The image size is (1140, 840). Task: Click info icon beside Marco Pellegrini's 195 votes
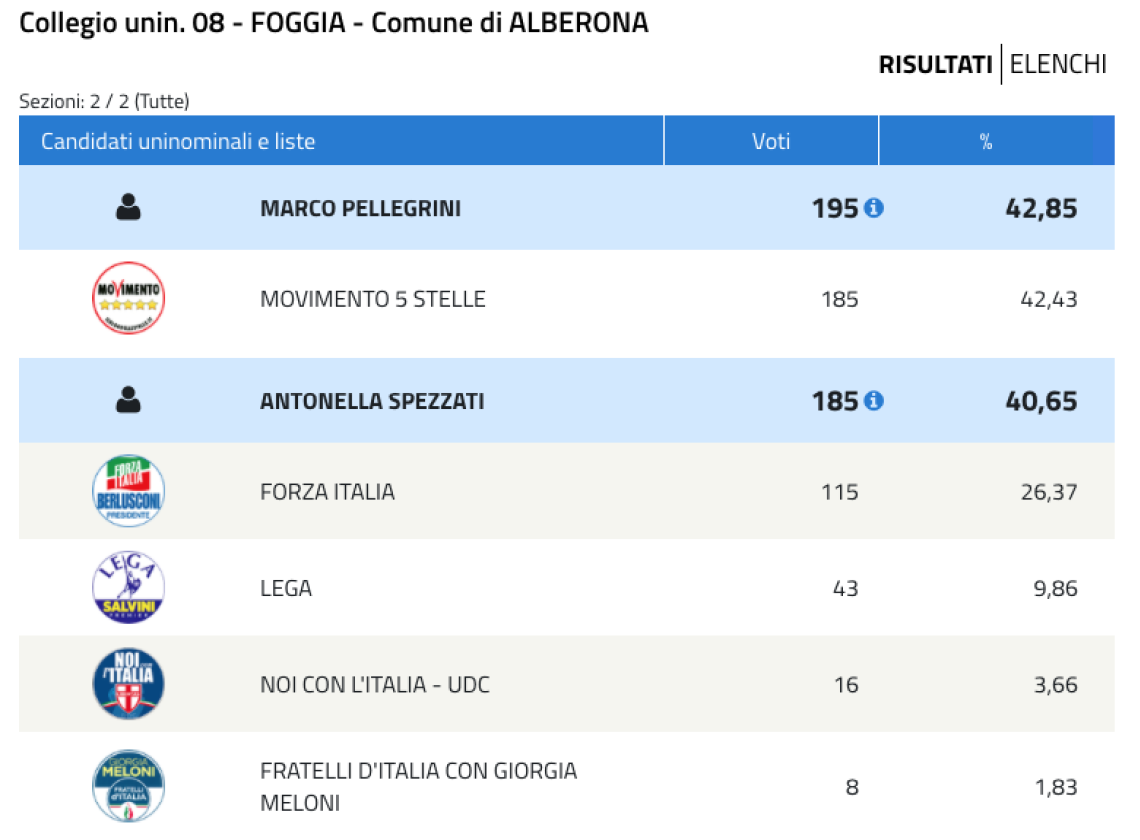pyautogui.click(x=874, y=208)
